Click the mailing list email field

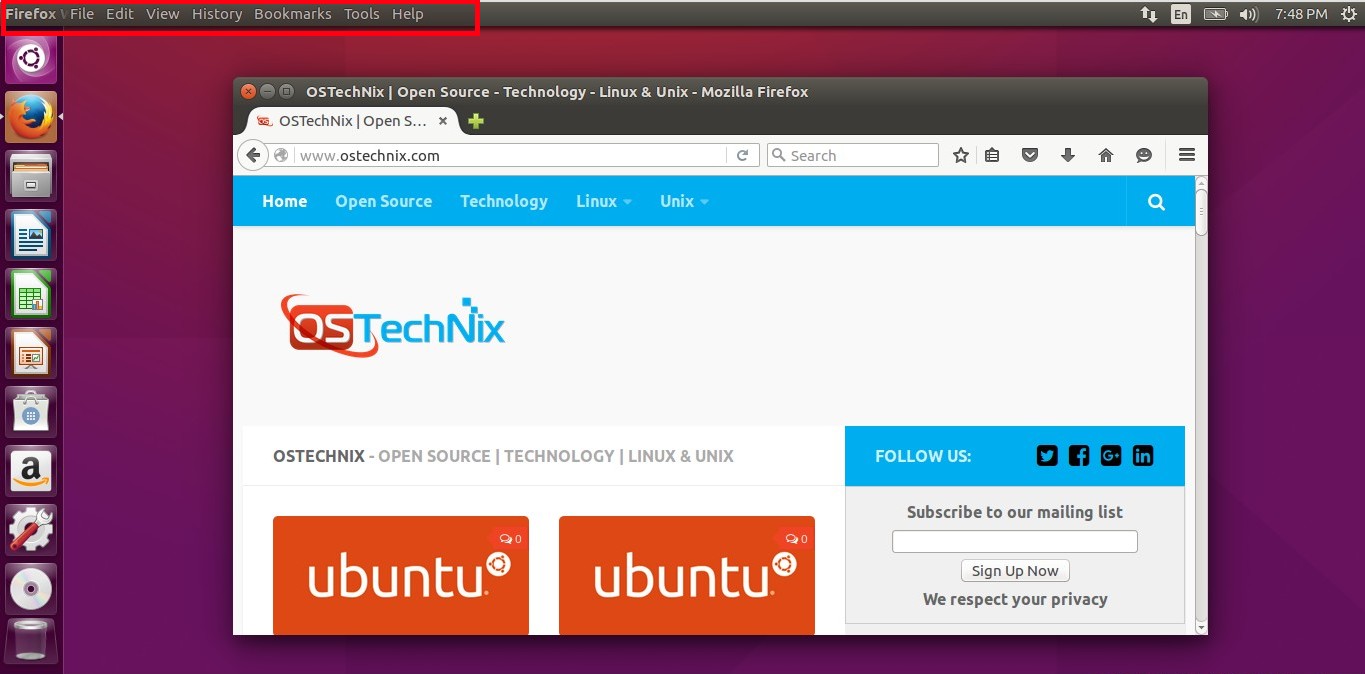[1015, 541]
